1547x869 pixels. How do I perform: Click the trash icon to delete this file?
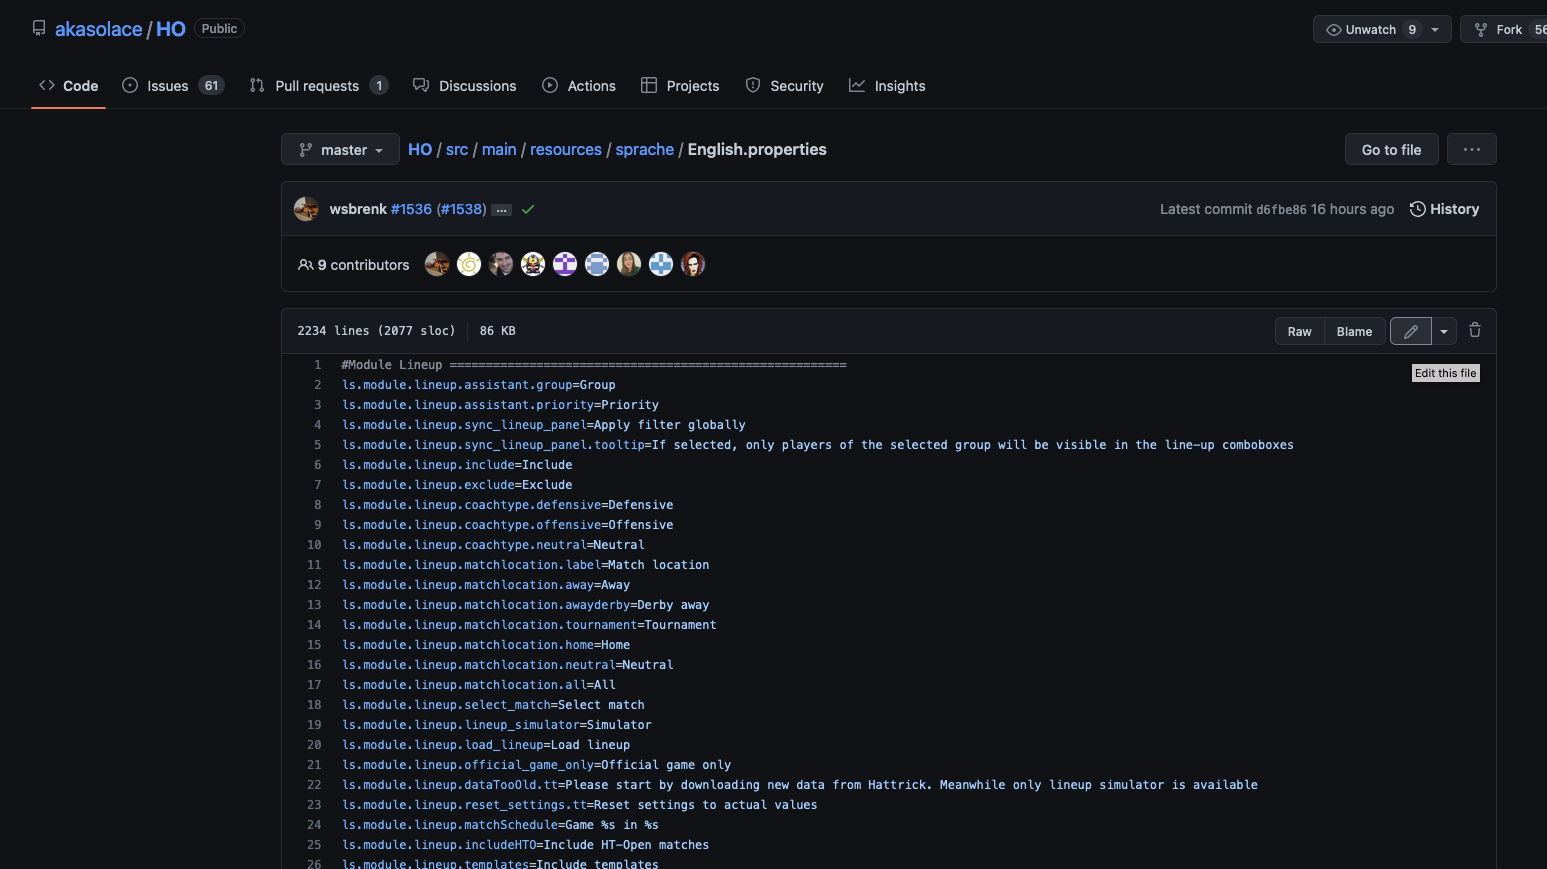click(1475, 330)
